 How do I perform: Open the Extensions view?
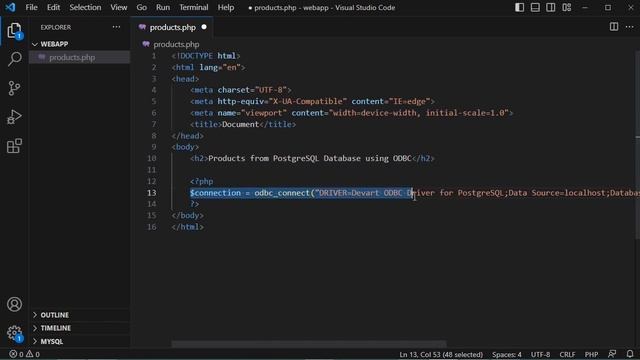(14, 146)
